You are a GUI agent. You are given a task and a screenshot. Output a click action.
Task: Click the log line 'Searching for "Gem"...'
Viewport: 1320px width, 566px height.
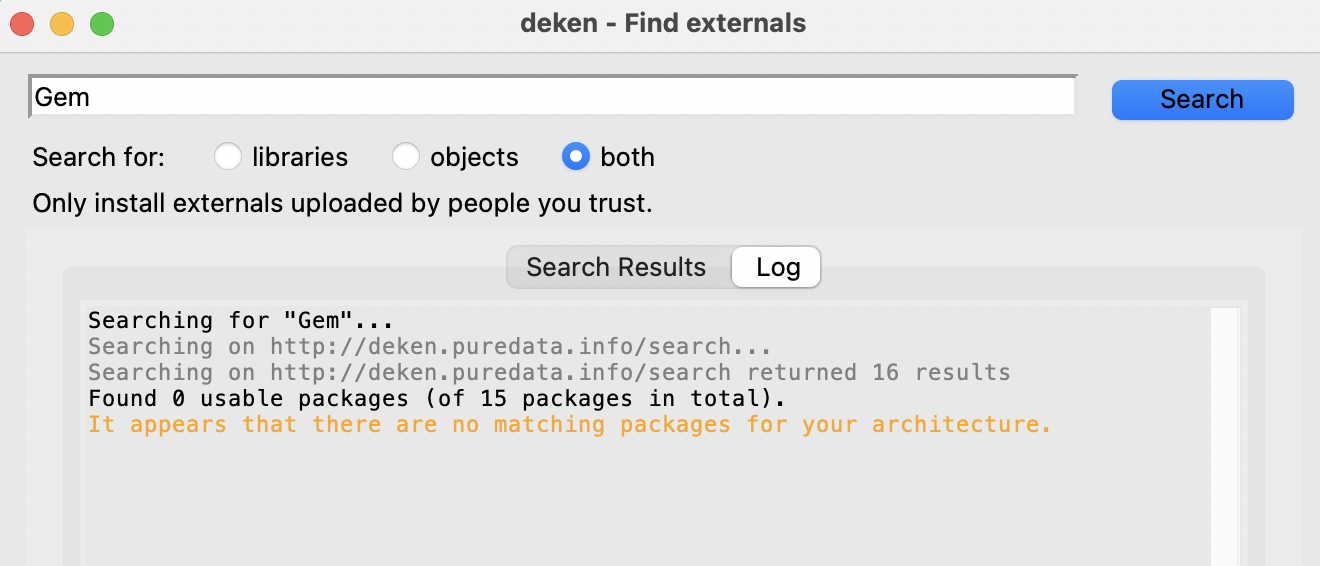tap(240, 320)
